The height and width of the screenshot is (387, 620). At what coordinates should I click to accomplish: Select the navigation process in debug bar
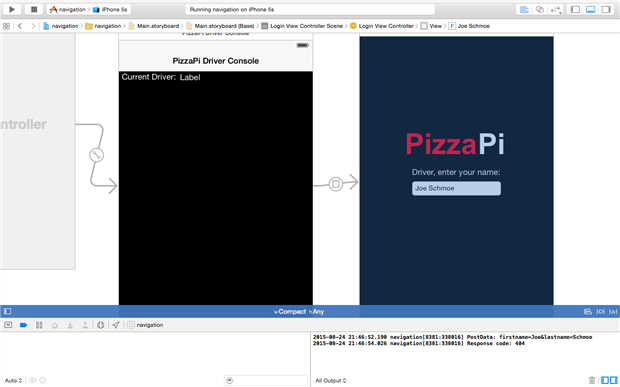click(x=146, y=325)
